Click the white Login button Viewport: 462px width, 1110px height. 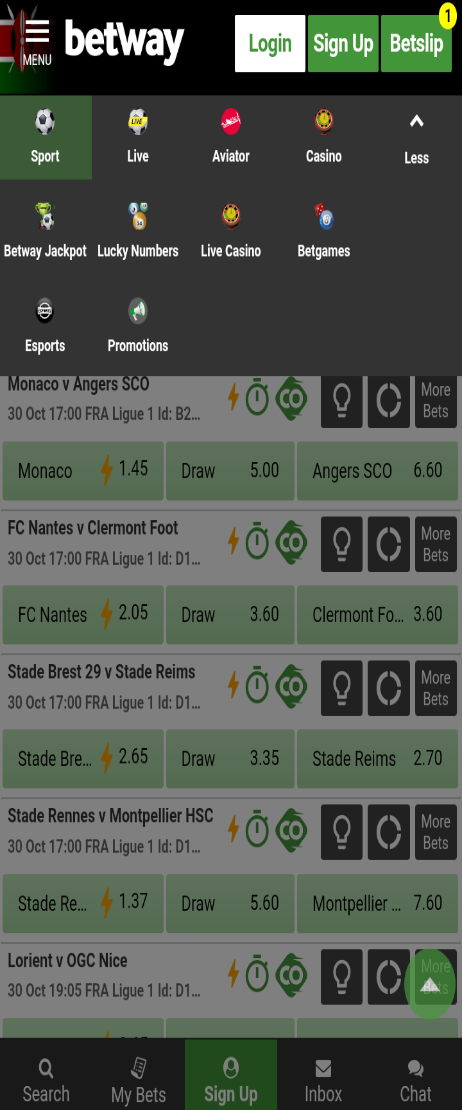(x=270, y=43)
